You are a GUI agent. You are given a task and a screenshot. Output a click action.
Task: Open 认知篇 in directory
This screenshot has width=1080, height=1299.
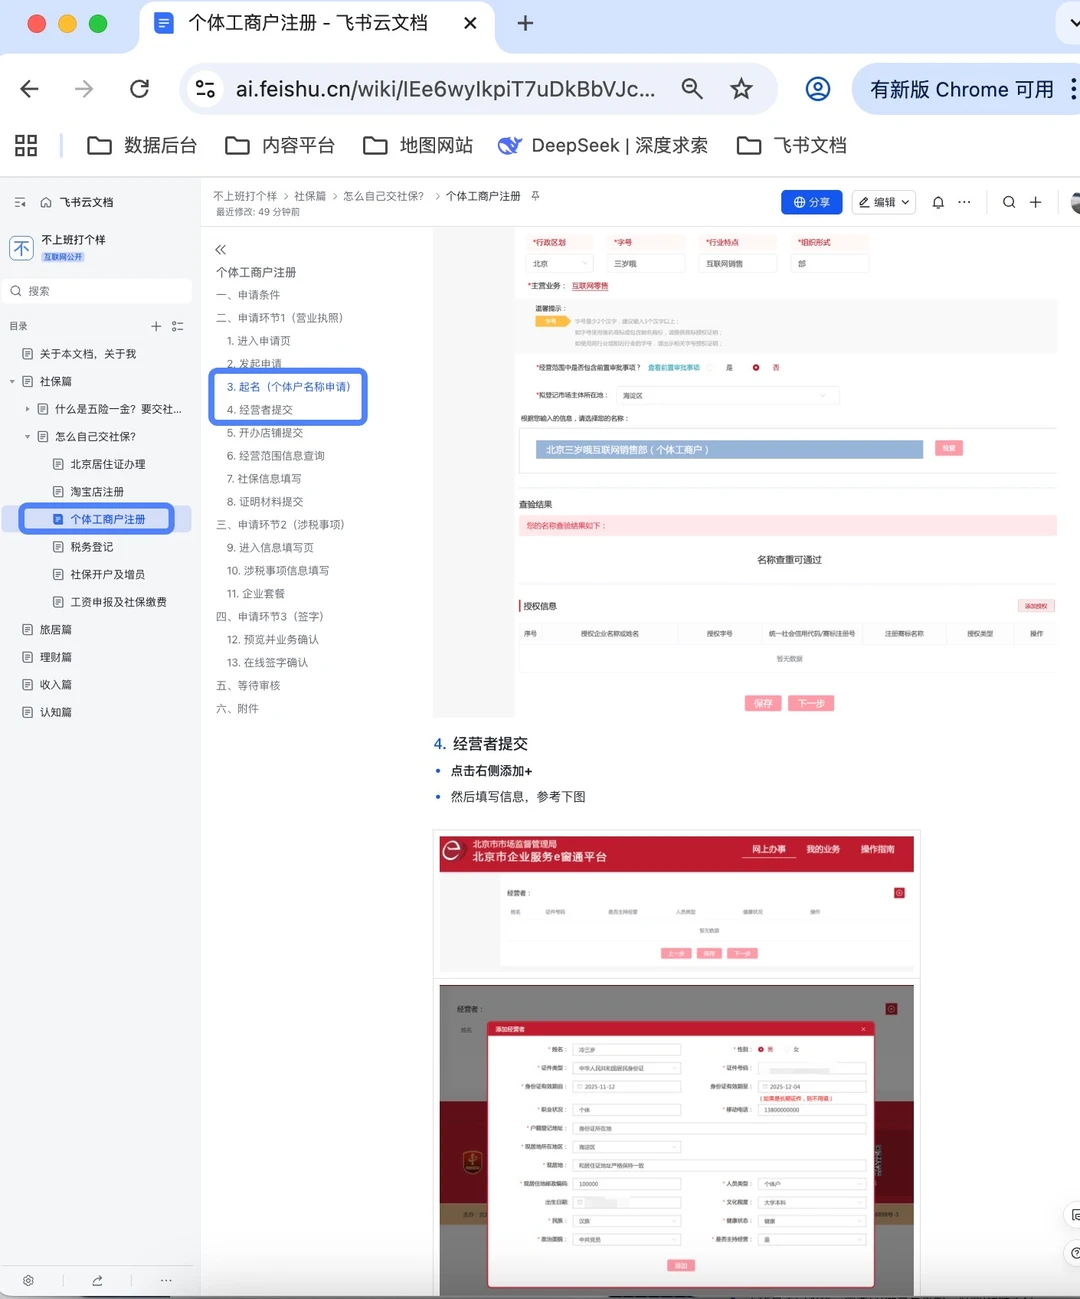pos(55,712)
